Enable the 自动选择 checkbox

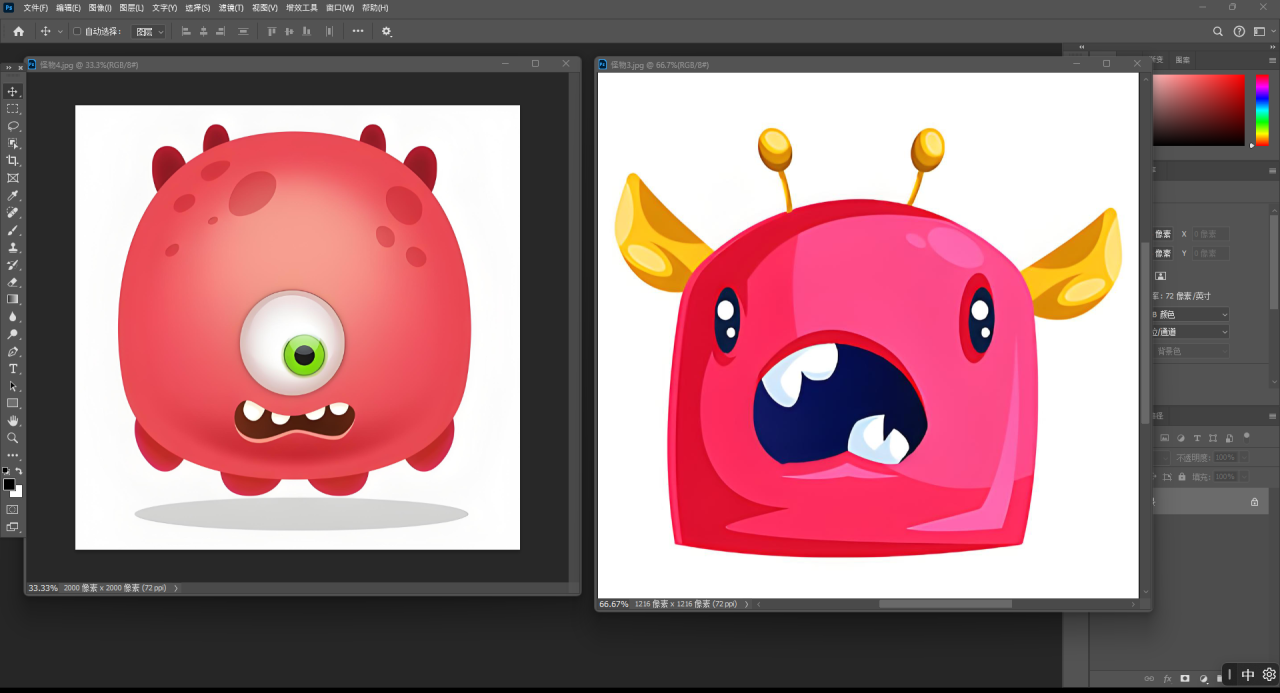(77, 31)
